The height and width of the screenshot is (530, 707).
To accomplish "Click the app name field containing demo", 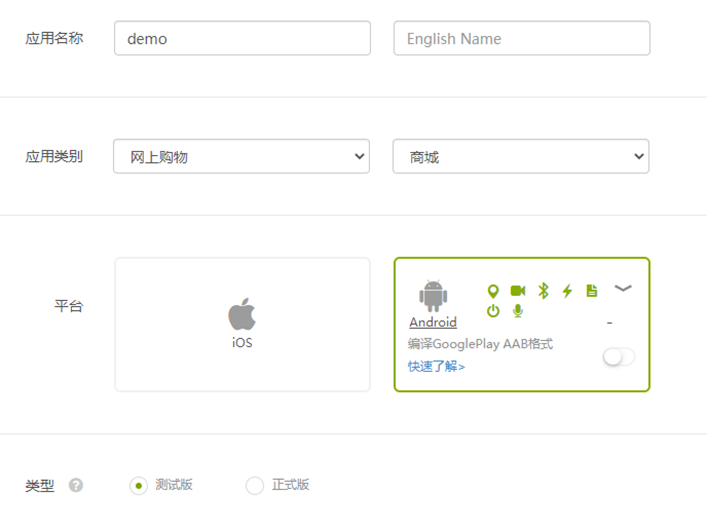I will pos(242,39).
